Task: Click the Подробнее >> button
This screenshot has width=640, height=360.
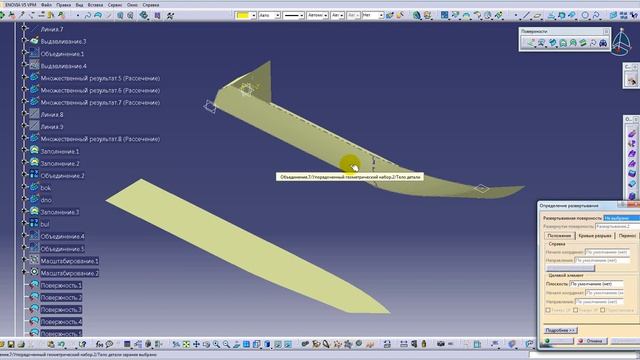Action: [x=560, y=330]
